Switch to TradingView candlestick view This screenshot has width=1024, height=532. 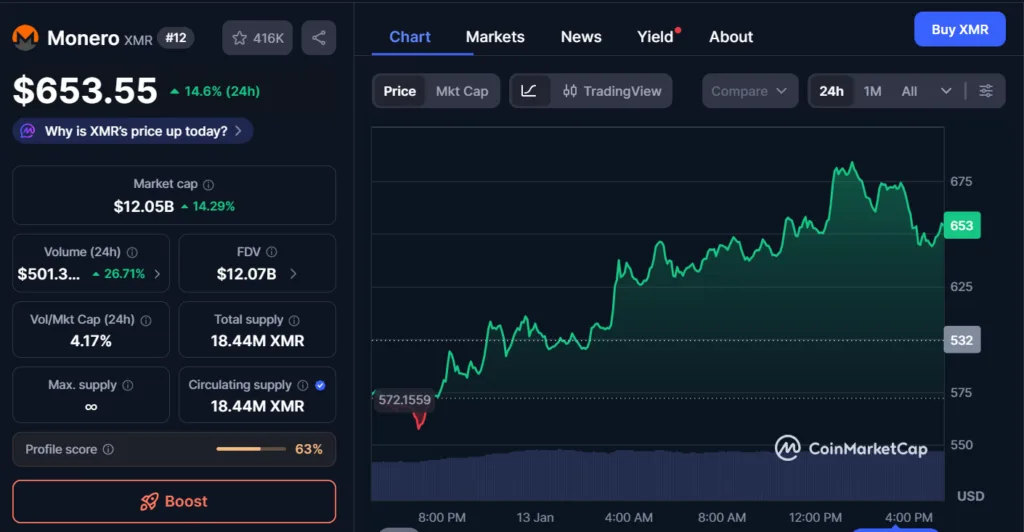[612, 91]
